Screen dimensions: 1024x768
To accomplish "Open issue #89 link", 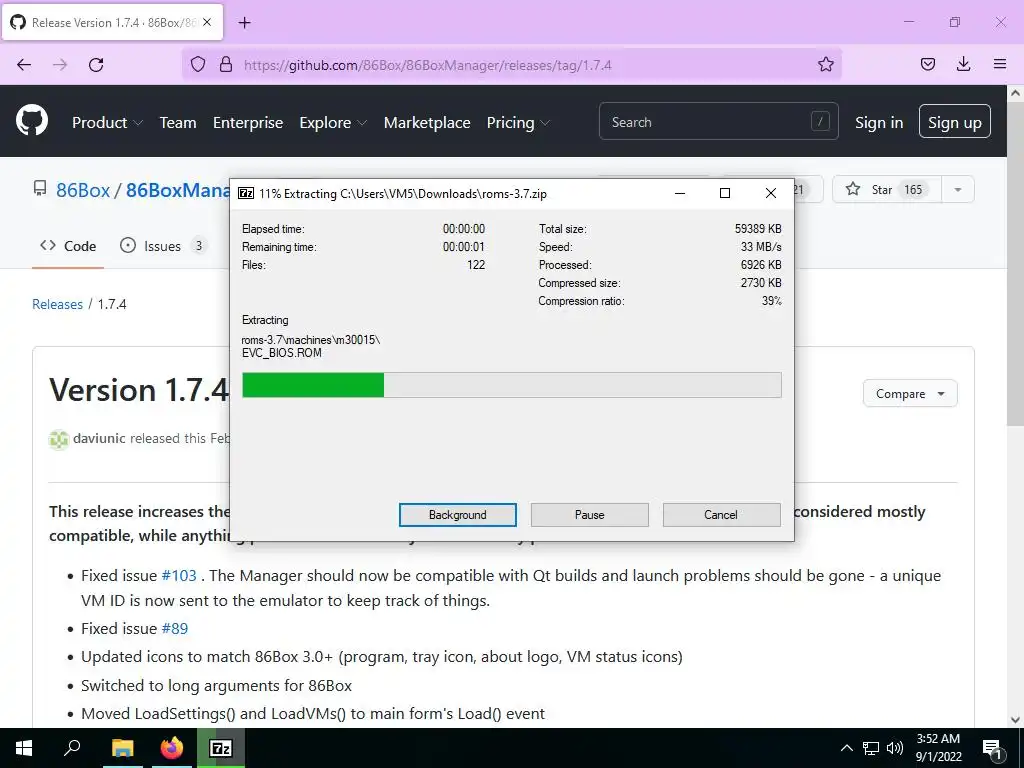I will point(175,628).
